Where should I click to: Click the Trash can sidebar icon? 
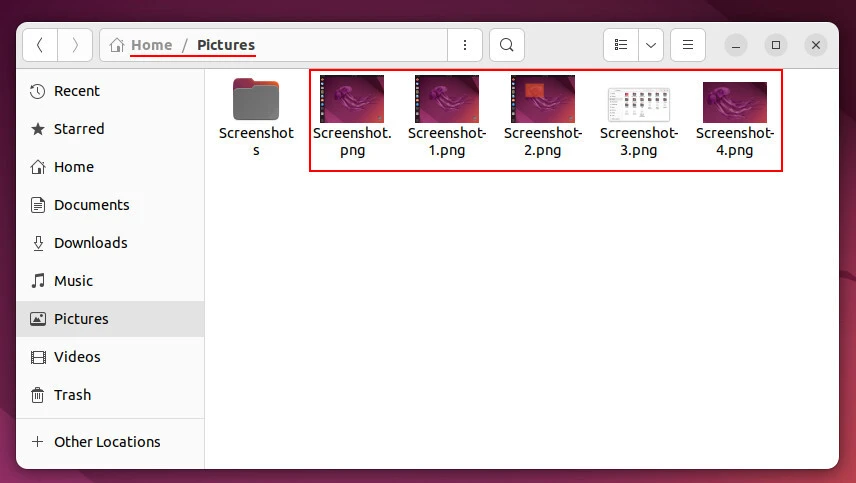coord(38,395)
